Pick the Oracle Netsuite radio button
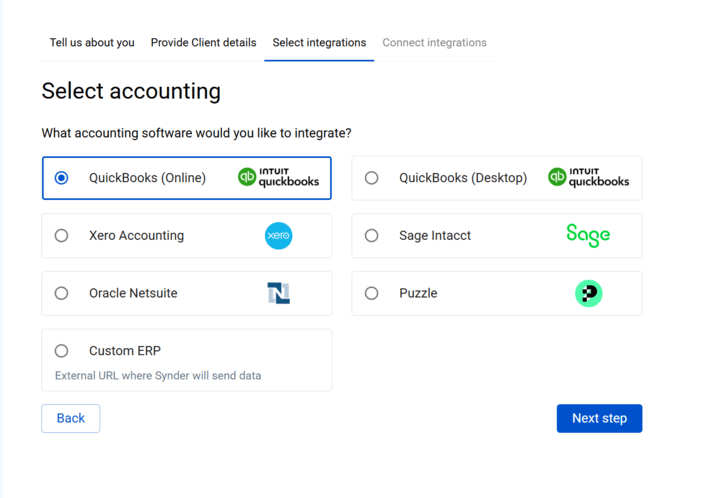The image size is (720, 498). (x=62, y=293)
